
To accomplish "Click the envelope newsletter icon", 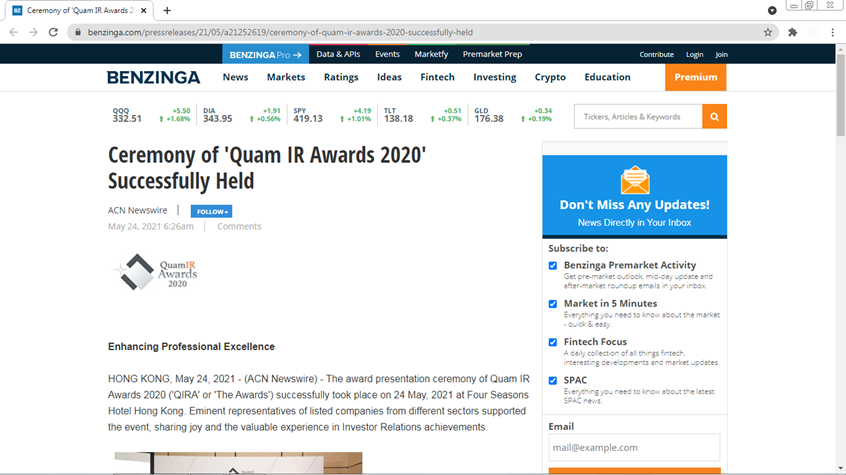I will pos(635,180).
